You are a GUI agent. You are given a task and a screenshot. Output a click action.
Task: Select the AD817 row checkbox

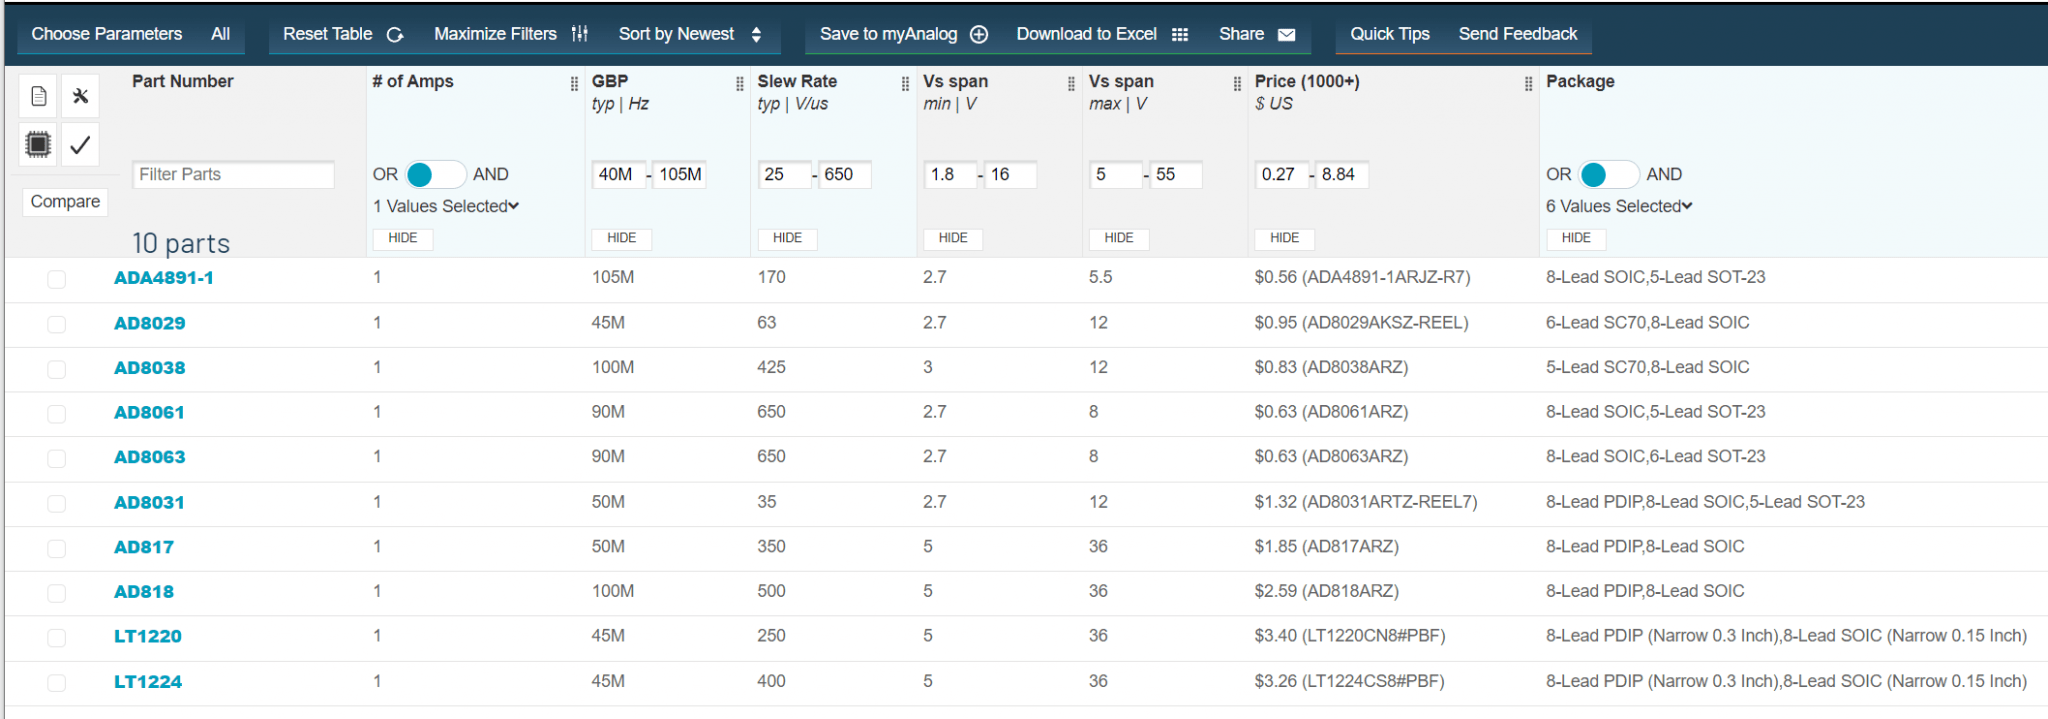pyautogui.click(x=57, y=548)
